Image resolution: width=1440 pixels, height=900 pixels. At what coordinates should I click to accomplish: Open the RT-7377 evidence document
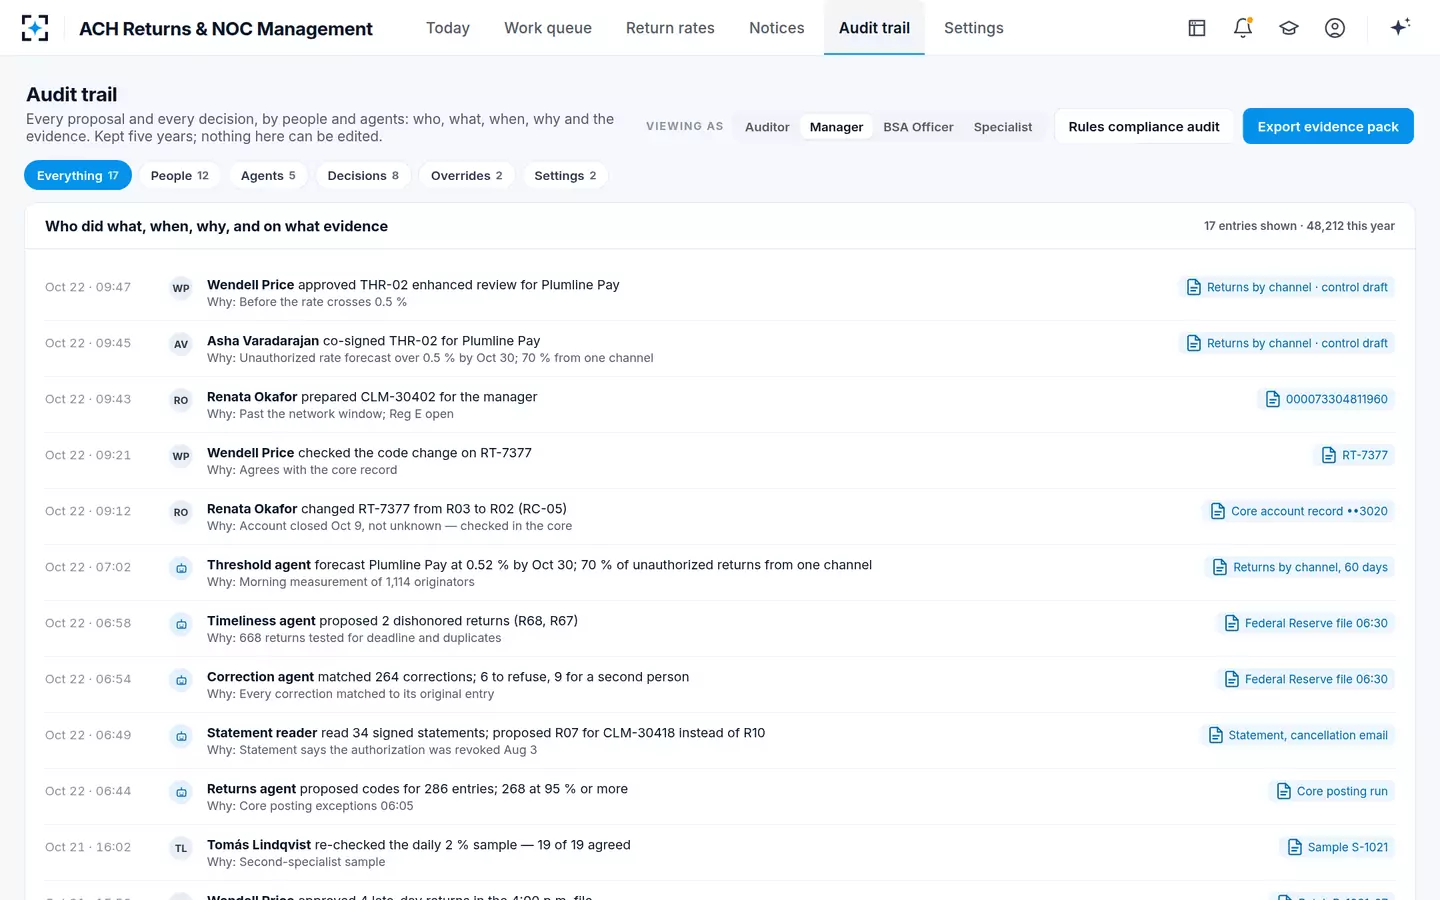(x=1354, y=455)
